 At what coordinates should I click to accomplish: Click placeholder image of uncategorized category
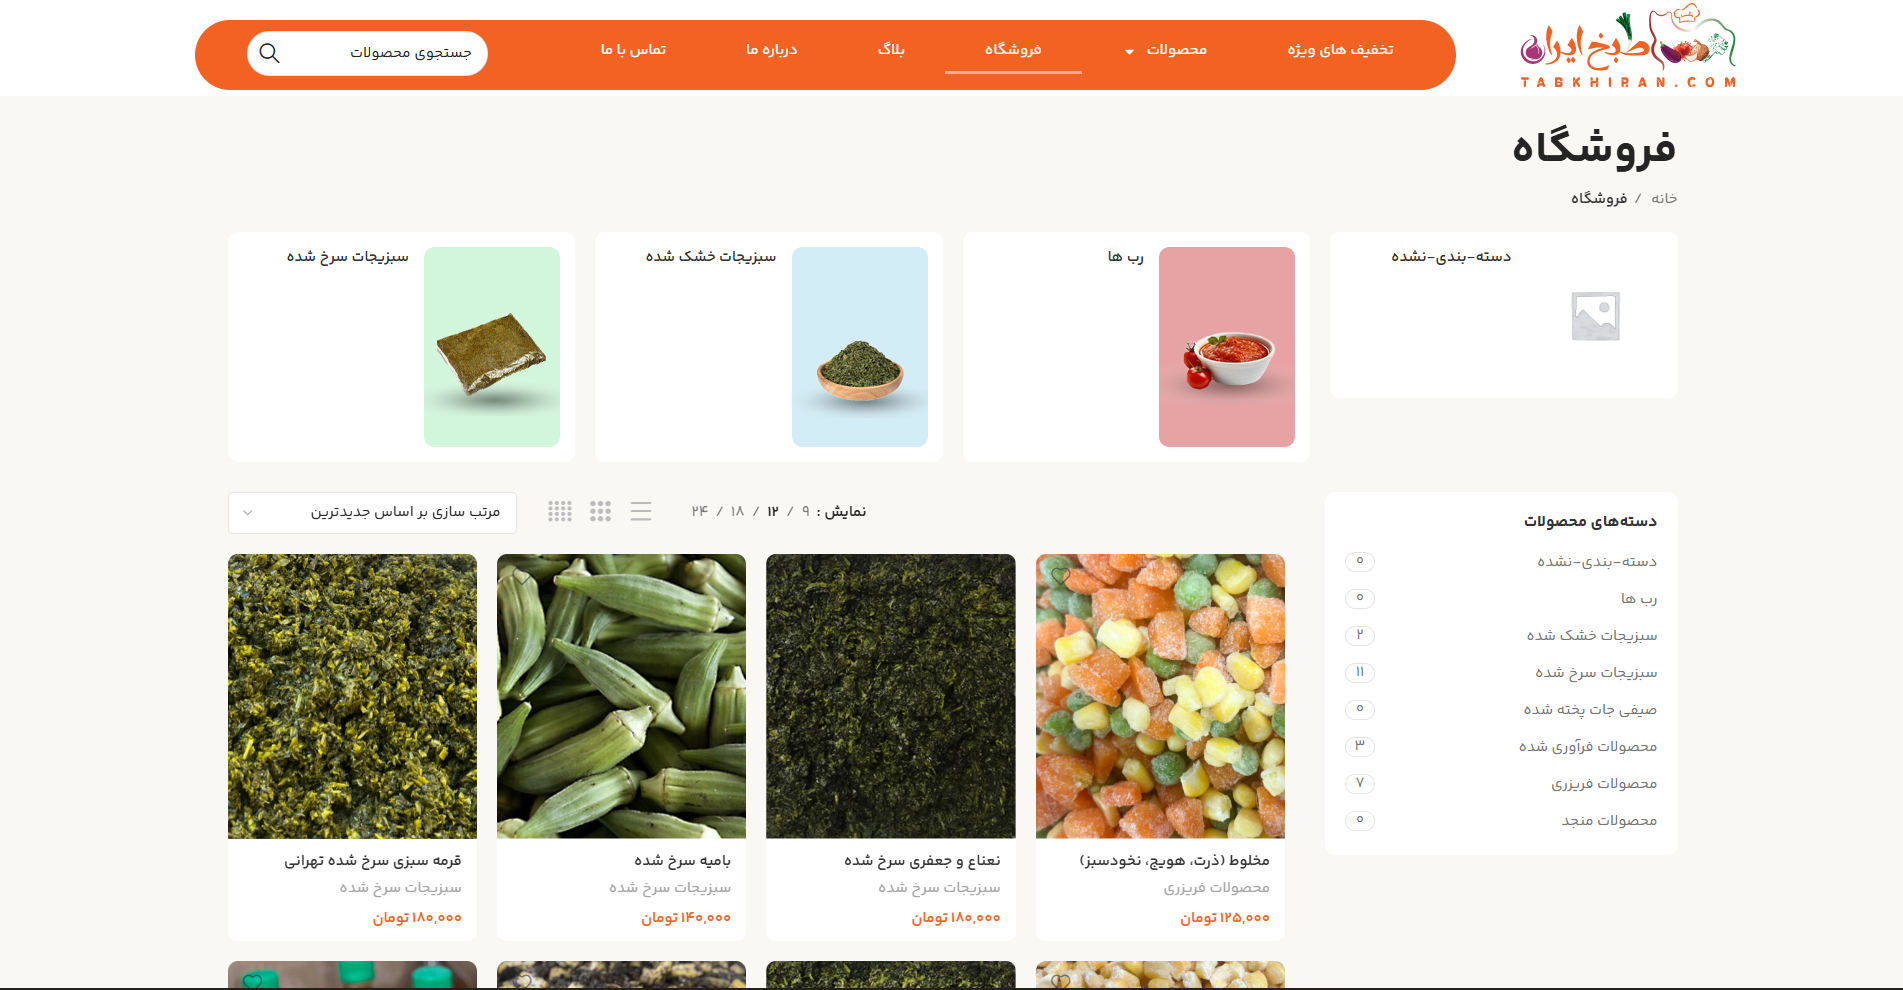pyautogui.click(x=1595, y=316)
